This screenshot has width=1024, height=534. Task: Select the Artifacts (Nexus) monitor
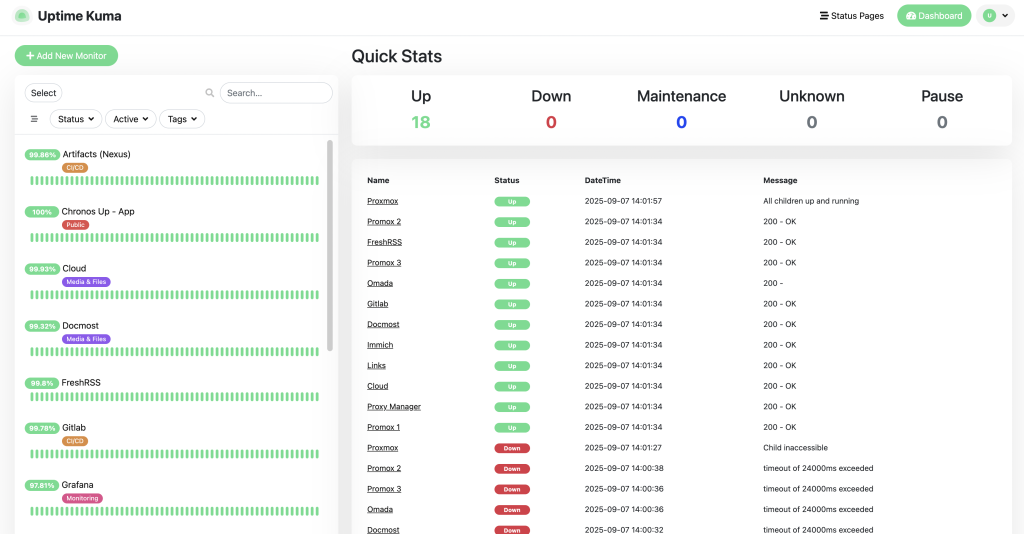(x=97, y=154)
